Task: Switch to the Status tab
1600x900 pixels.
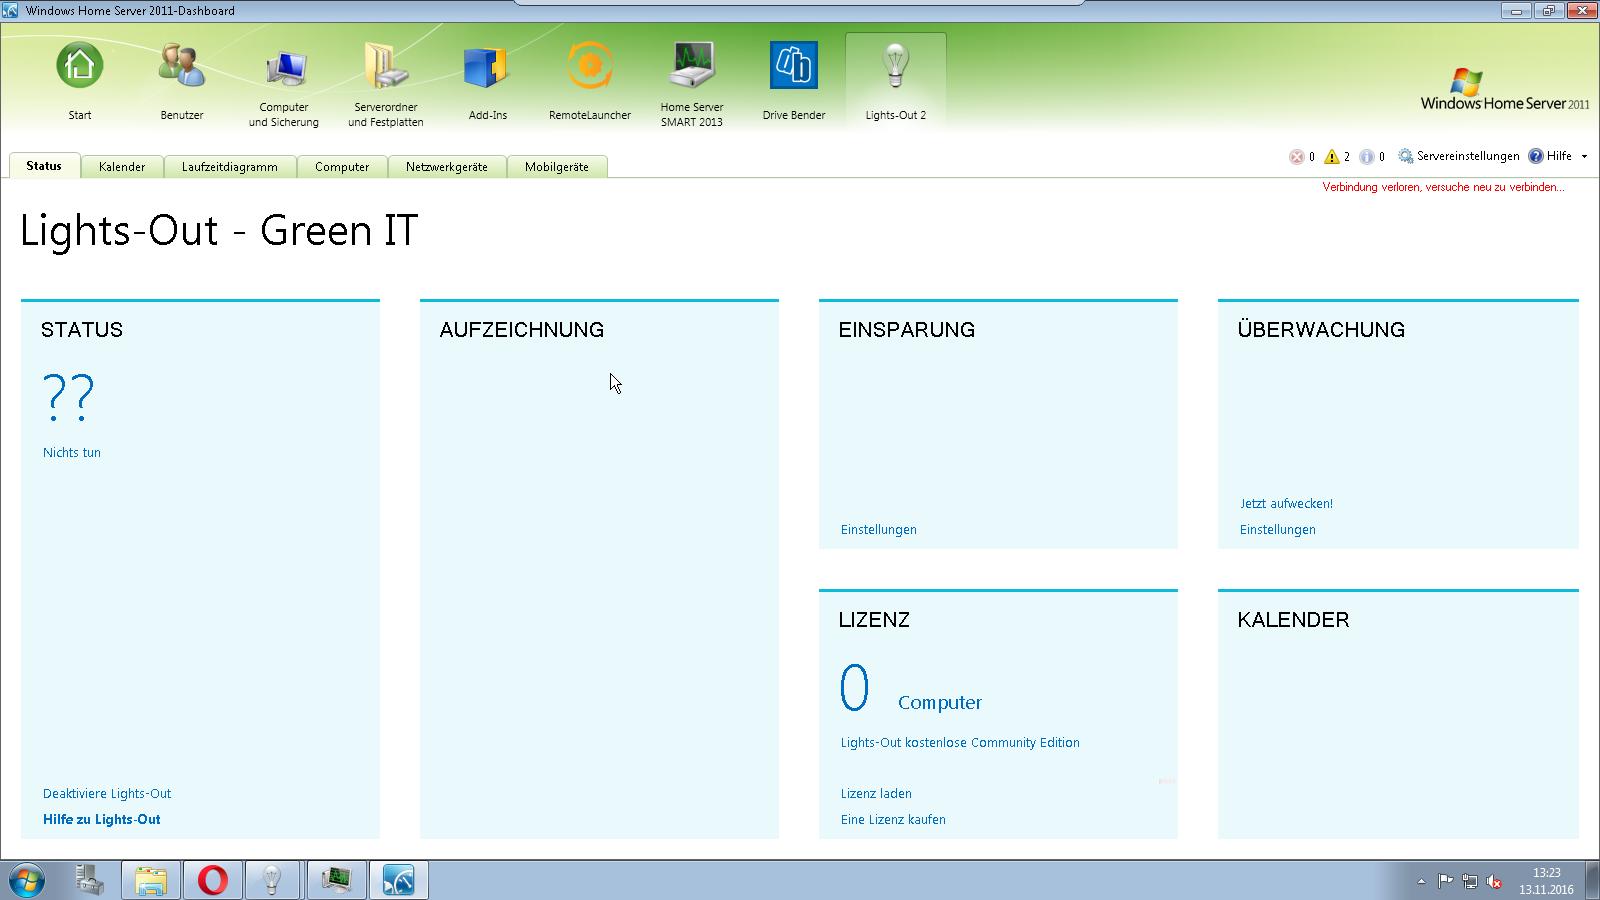Action: tap(44, 166)
